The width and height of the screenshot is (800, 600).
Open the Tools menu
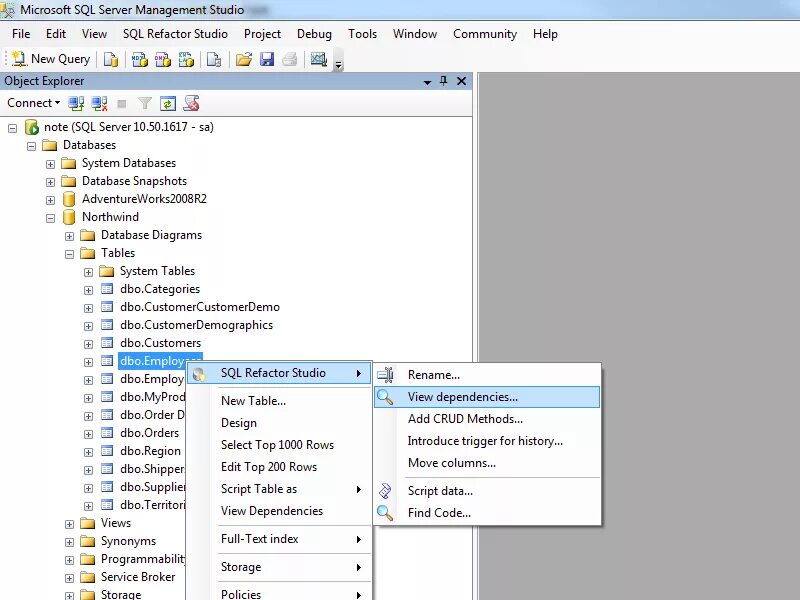tap(362, 34)
